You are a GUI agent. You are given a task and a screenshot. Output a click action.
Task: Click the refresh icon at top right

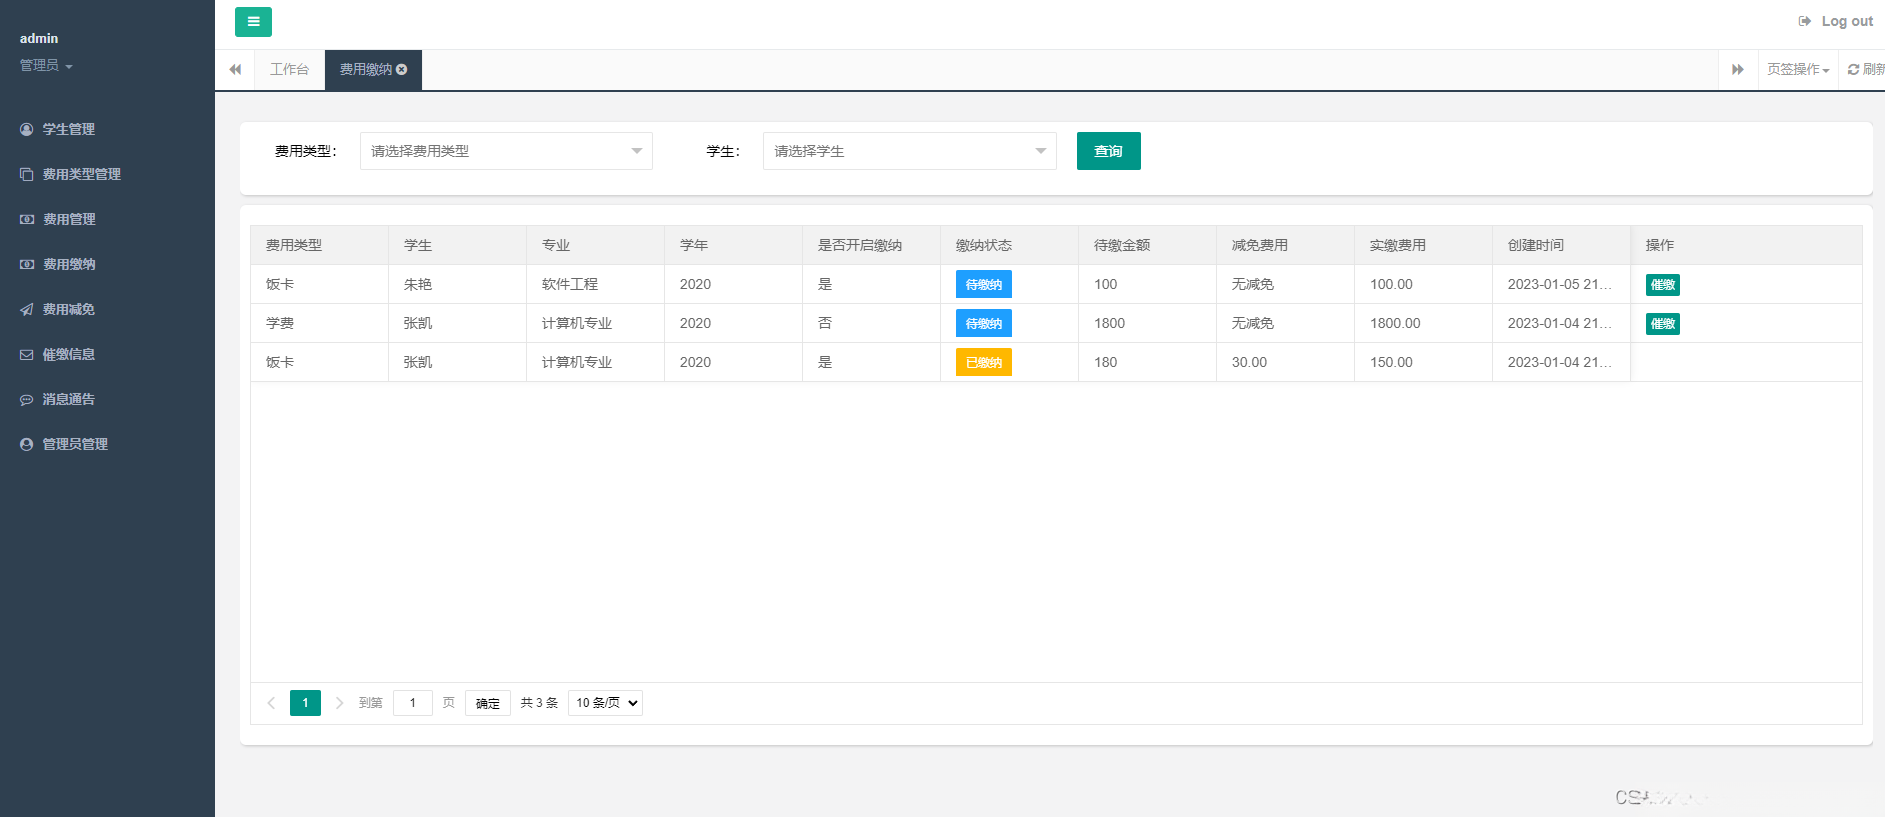tap(1853, 69)
